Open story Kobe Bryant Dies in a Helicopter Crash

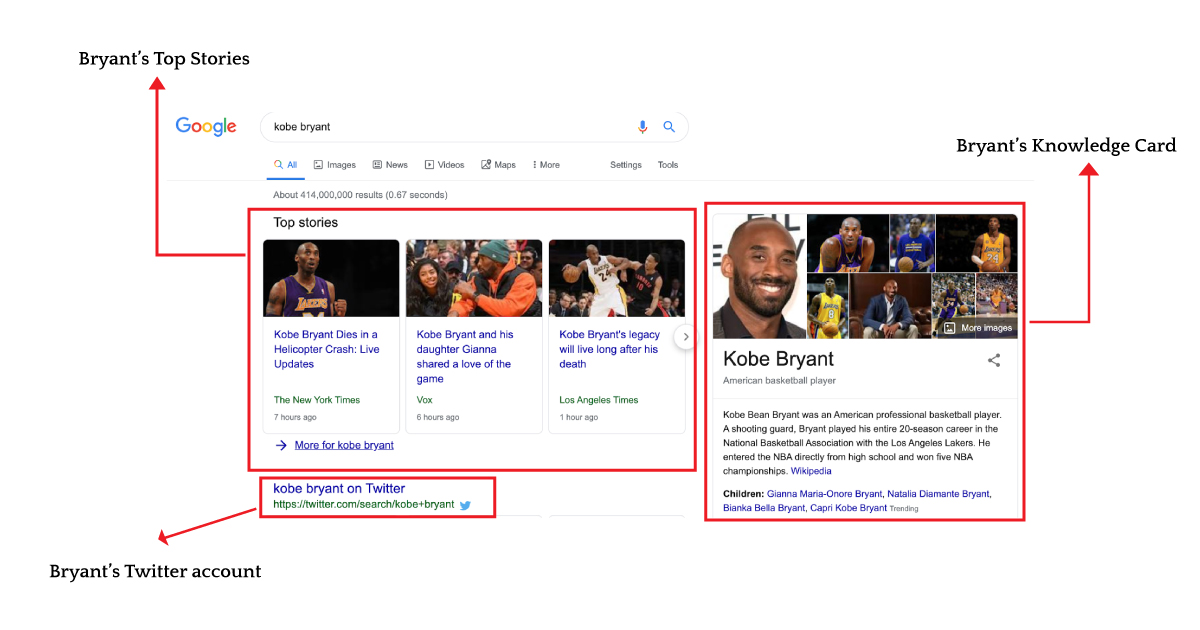point(327,349)
